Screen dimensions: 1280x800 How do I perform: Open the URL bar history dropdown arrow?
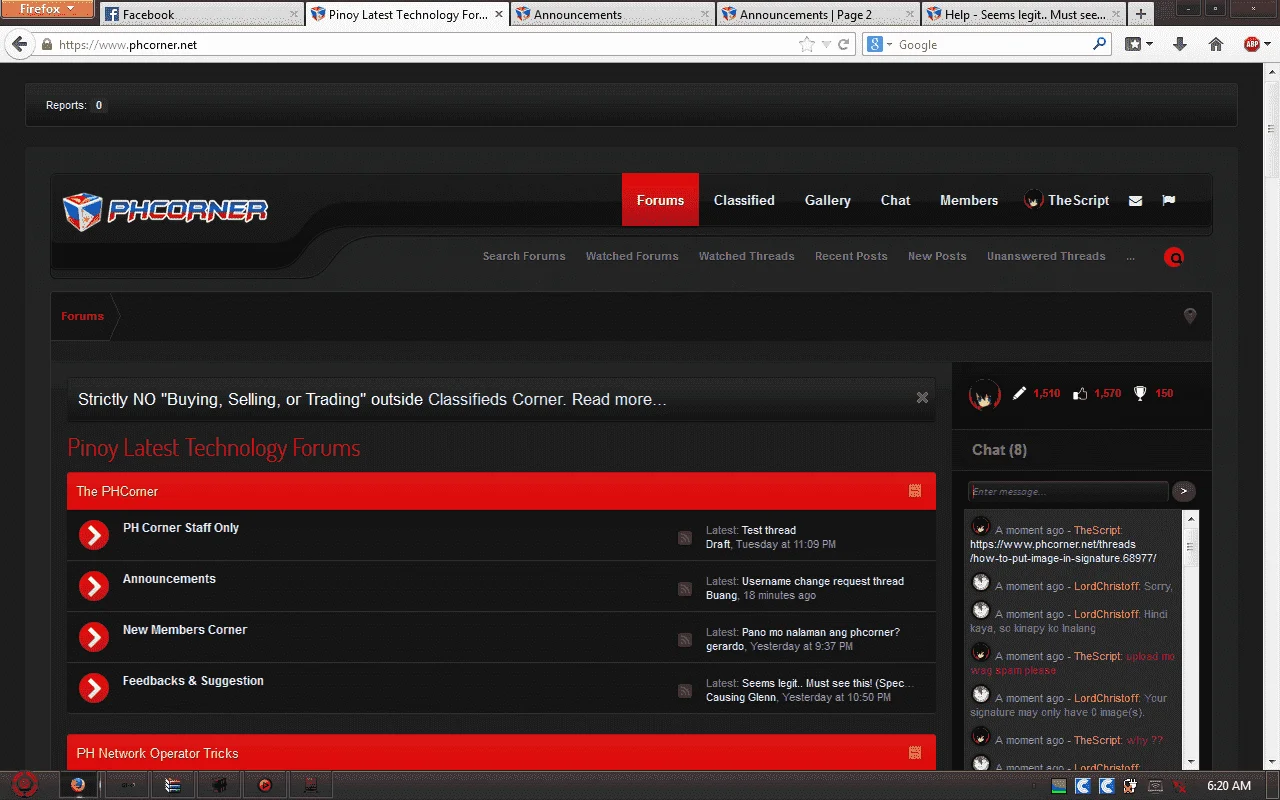[826, 45]
